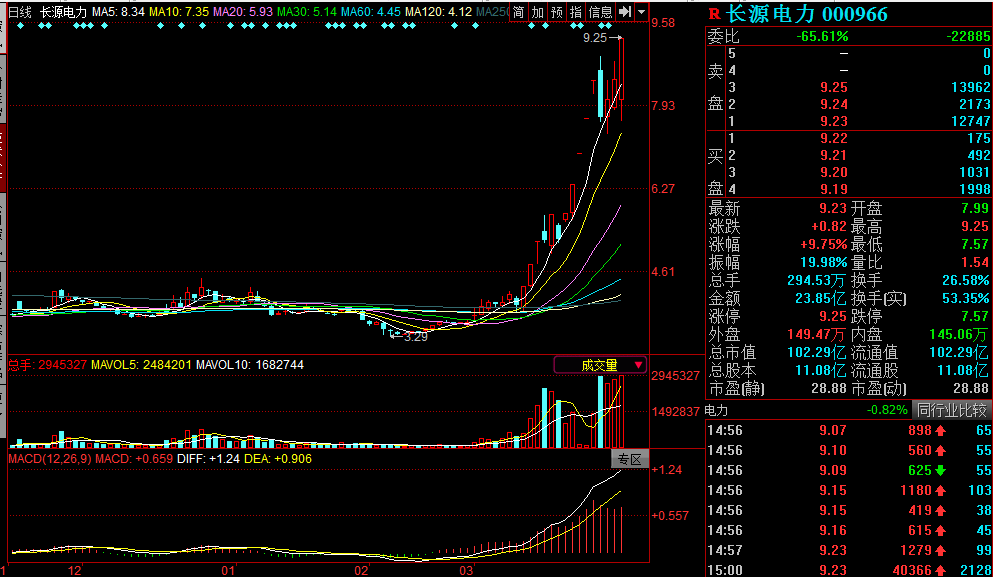Screen dimensions: 993x577
Task: Click the 电力 sector label
Action: tap(716, 410)
